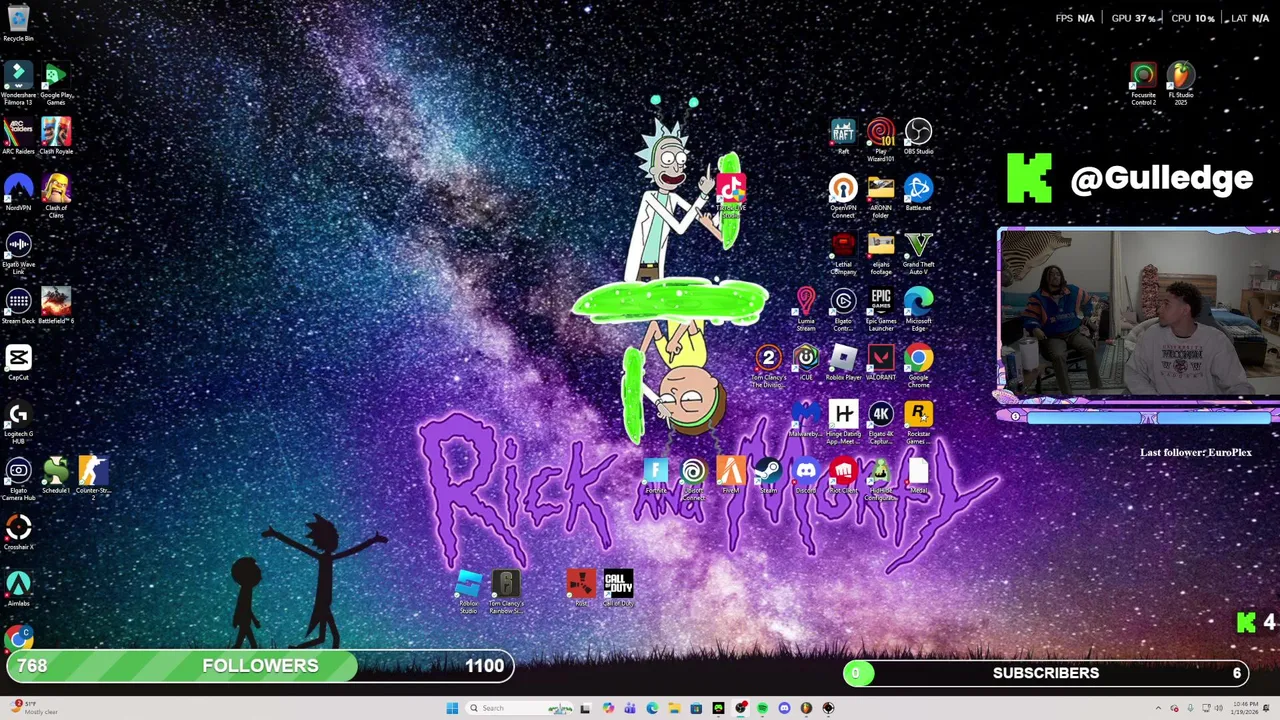
Task: Launch the FiveM desktop icon
Action: pos(731,475)
